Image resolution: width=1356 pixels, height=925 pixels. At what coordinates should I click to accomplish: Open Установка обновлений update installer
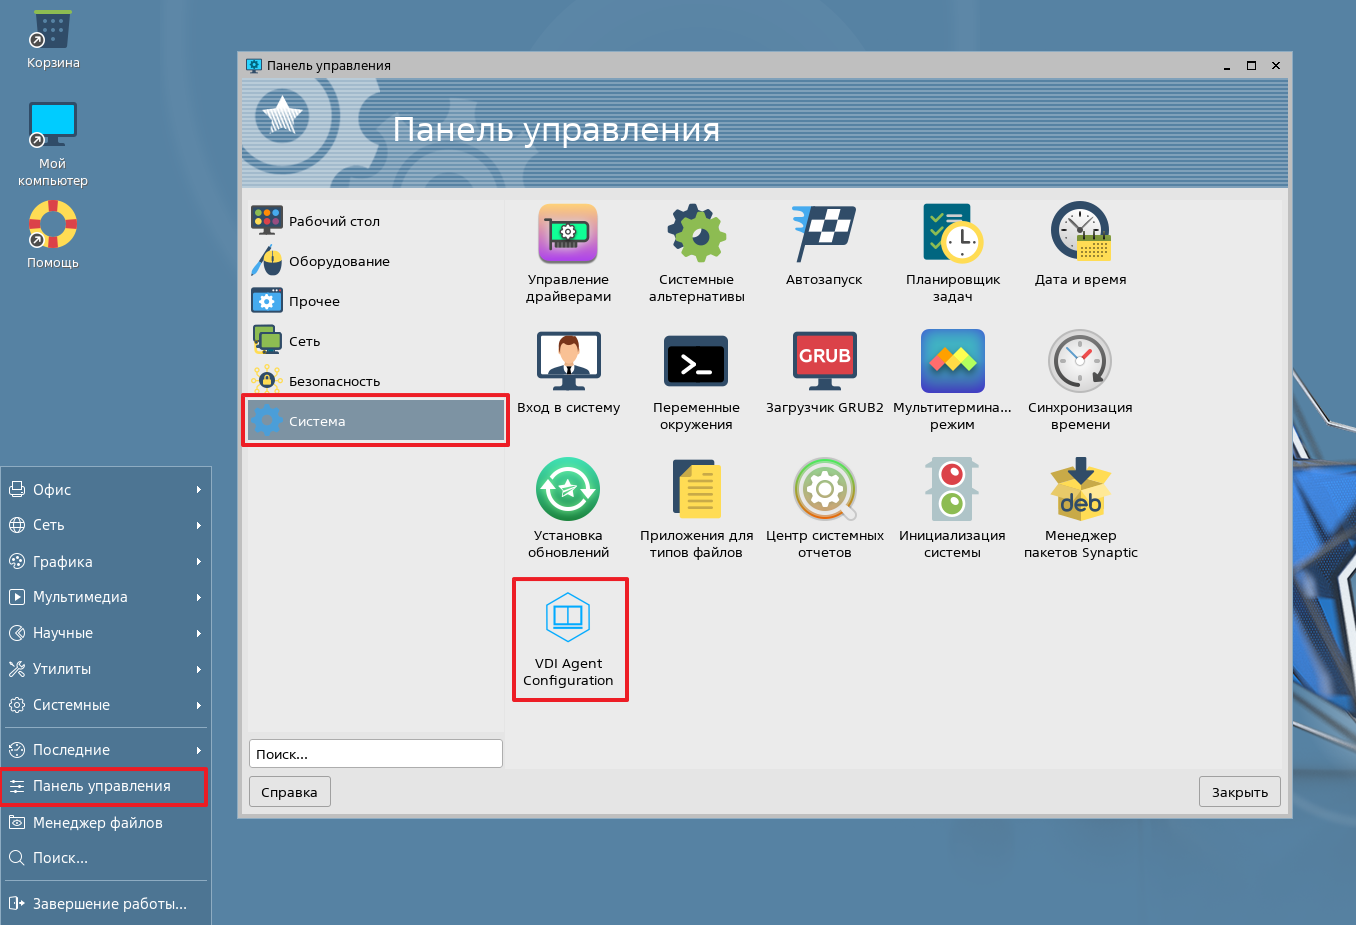[568, 490]
